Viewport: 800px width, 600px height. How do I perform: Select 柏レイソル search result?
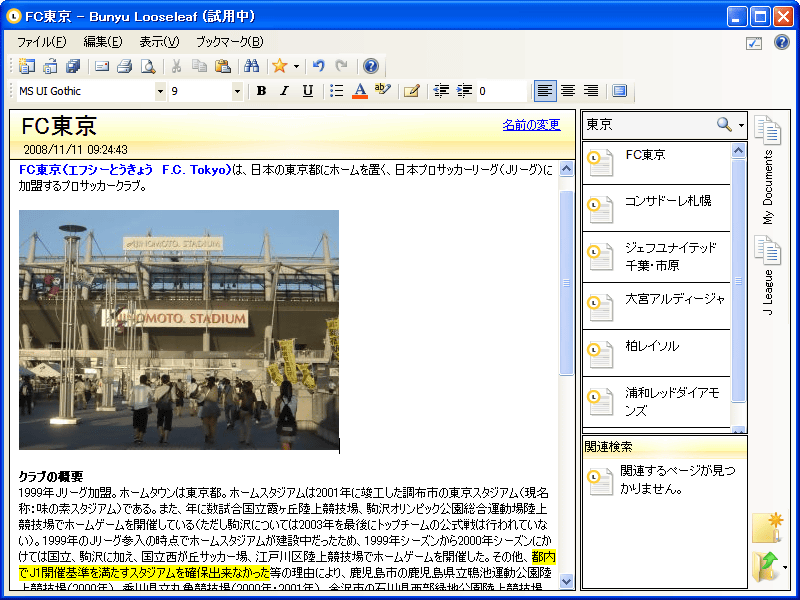coord(657,353)
